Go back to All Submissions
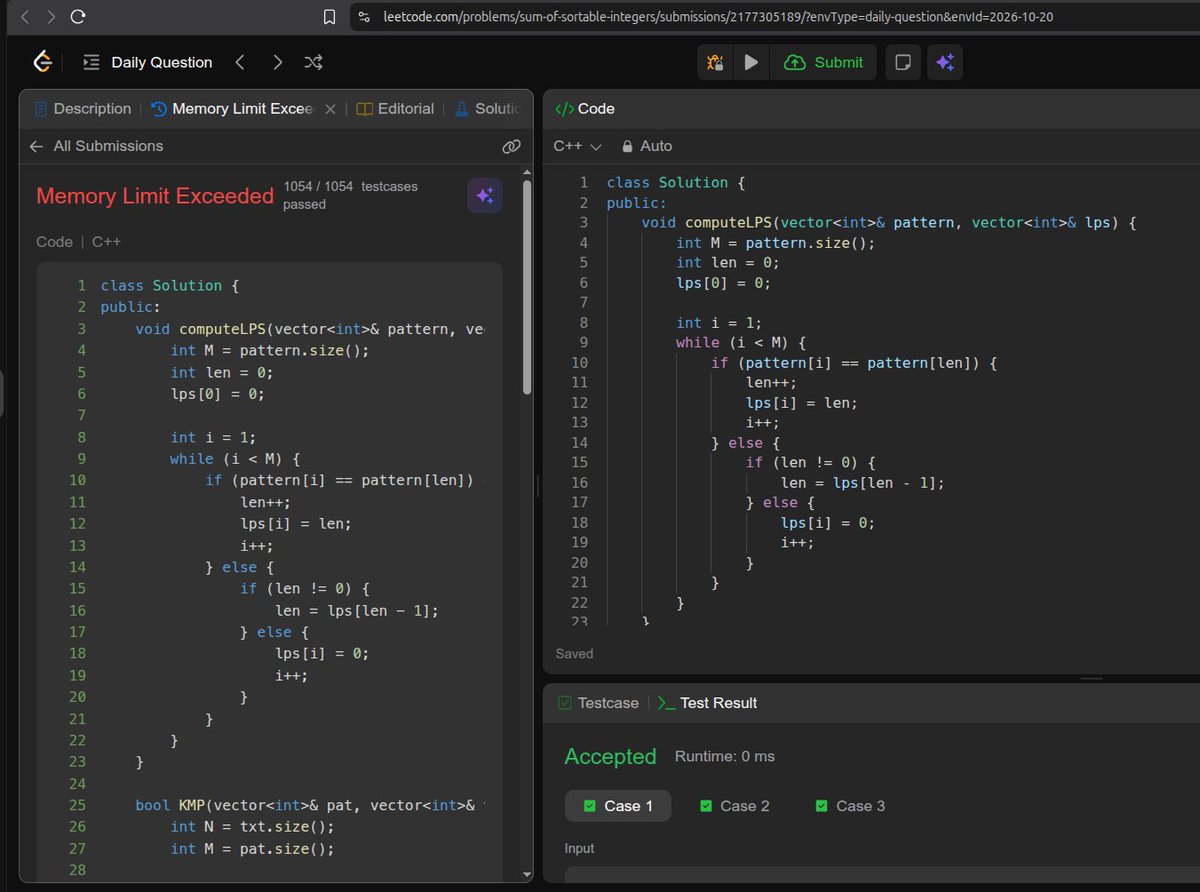This screenshot has width=1200, height=892. click(x=96, y=146)
